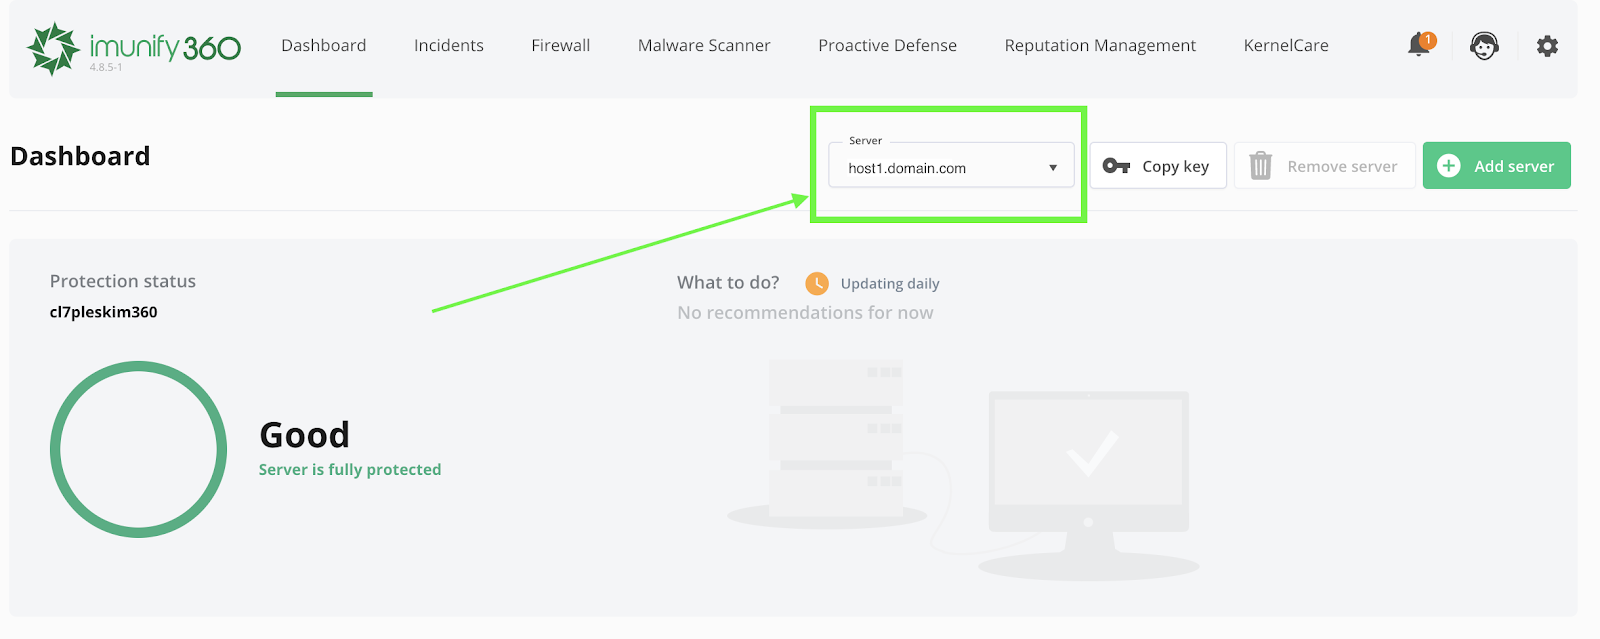Click the Imunify360 logo icon
The height and width of the screenshot is (639, 1600).
click(53, 48)
